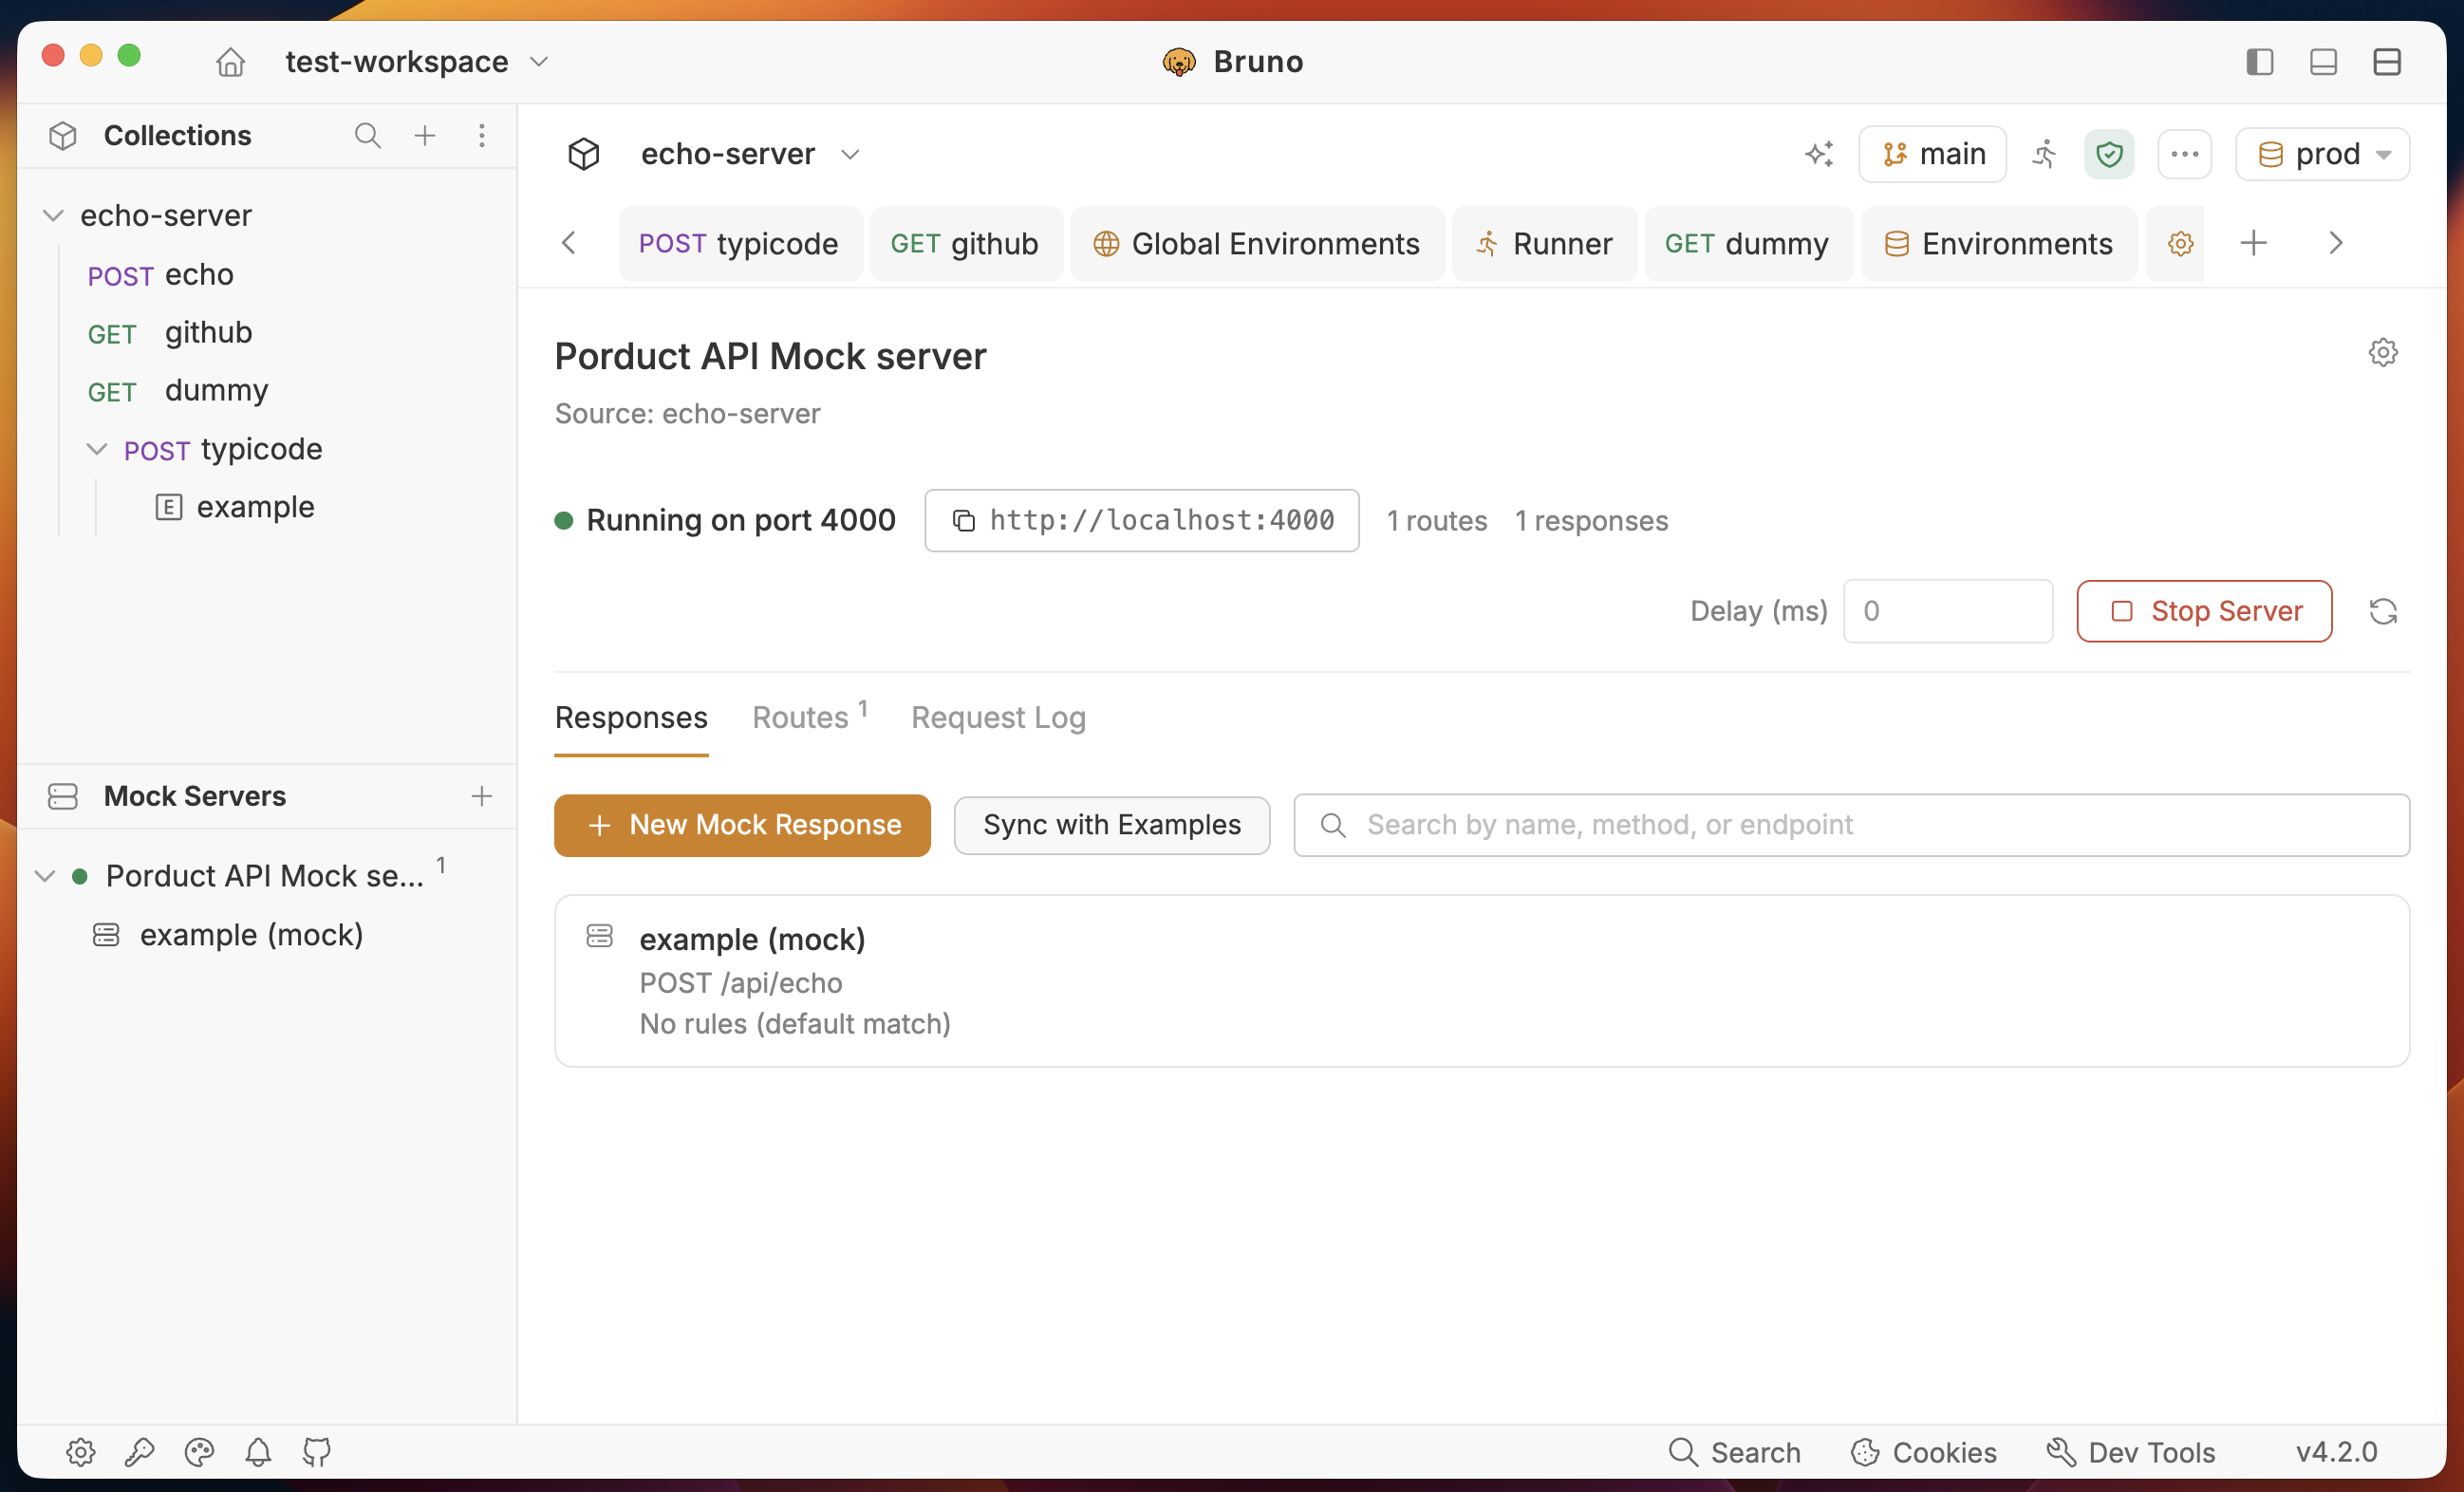Collapse the Porduct API Mock server chevron

point(45,876)
